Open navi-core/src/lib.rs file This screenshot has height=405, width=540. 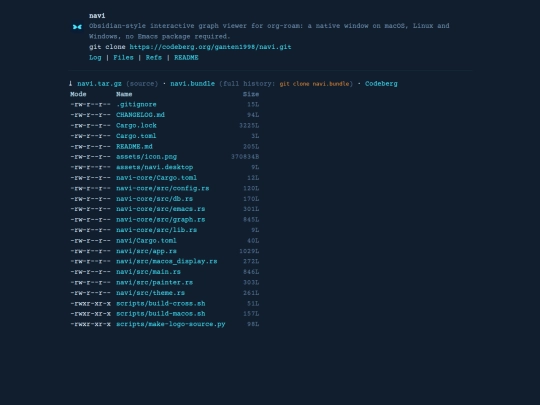pyautogui.click(x=156, y=230)
